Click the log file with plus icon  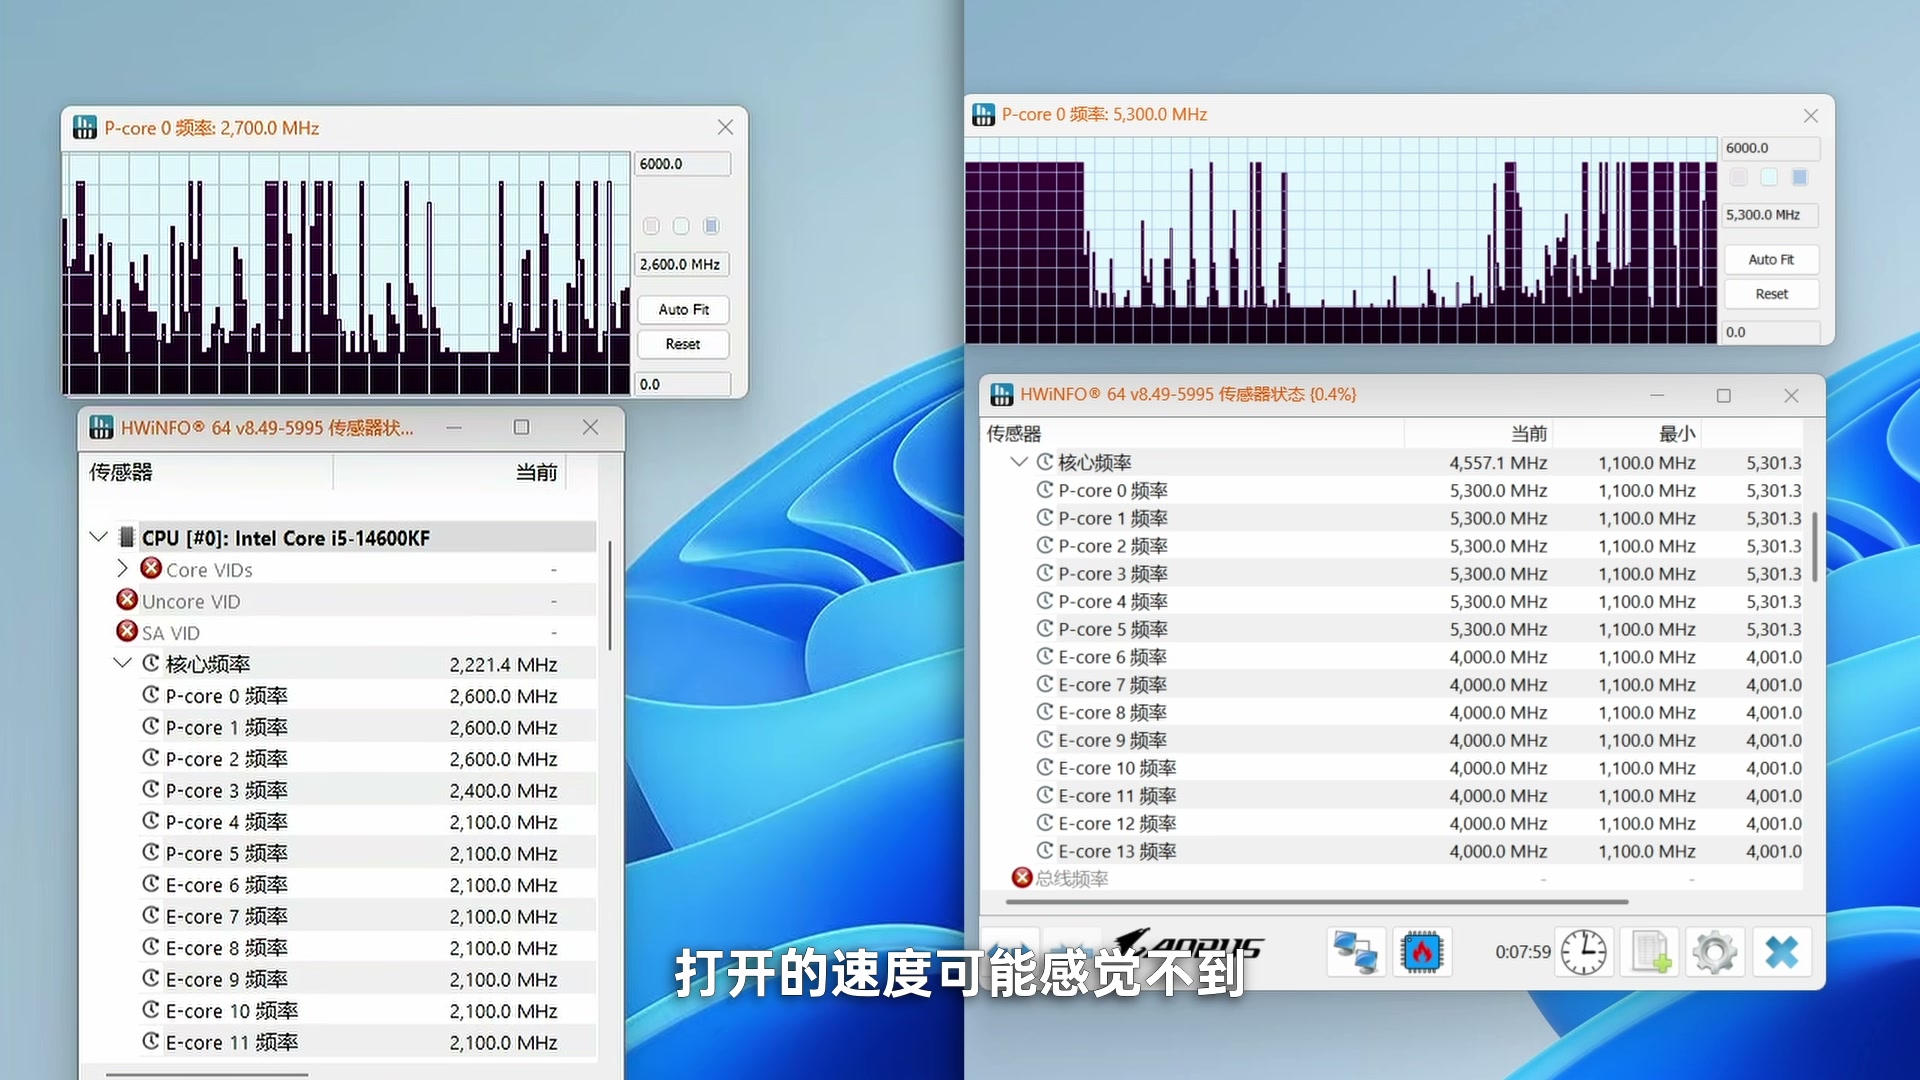[1650, 951]
